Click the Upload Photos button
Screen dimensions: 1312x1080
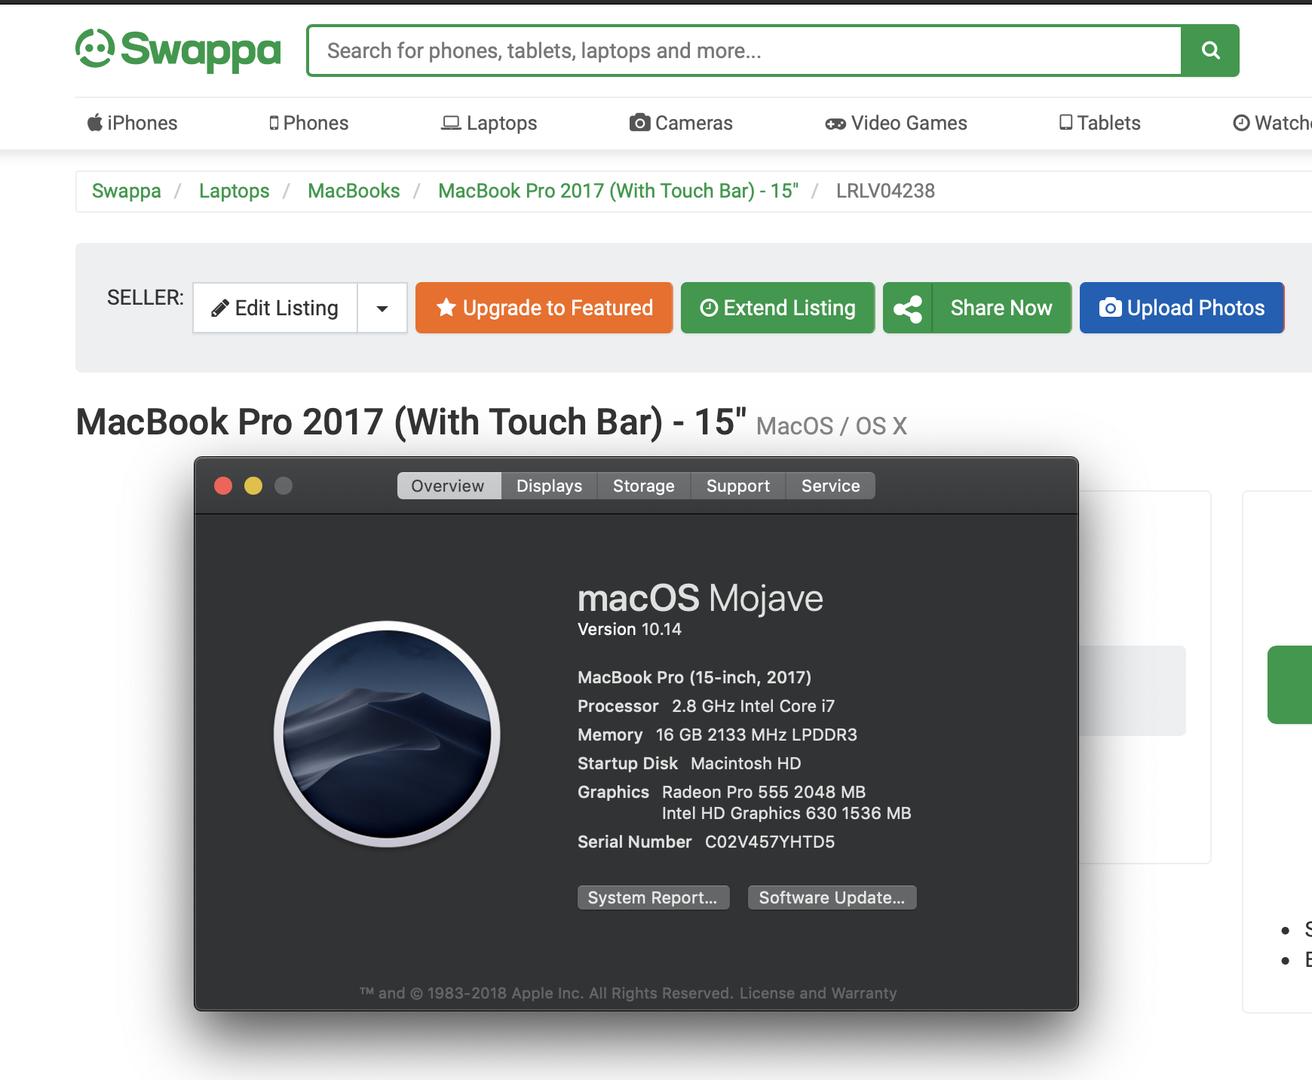1182,308
